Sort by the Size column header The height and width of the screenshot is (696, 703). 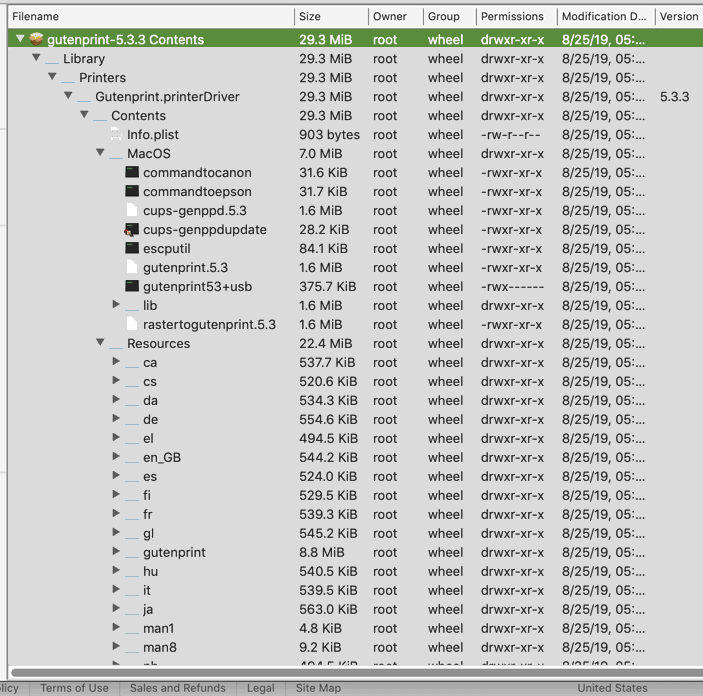pyautogui.click(x=331, y=16)
